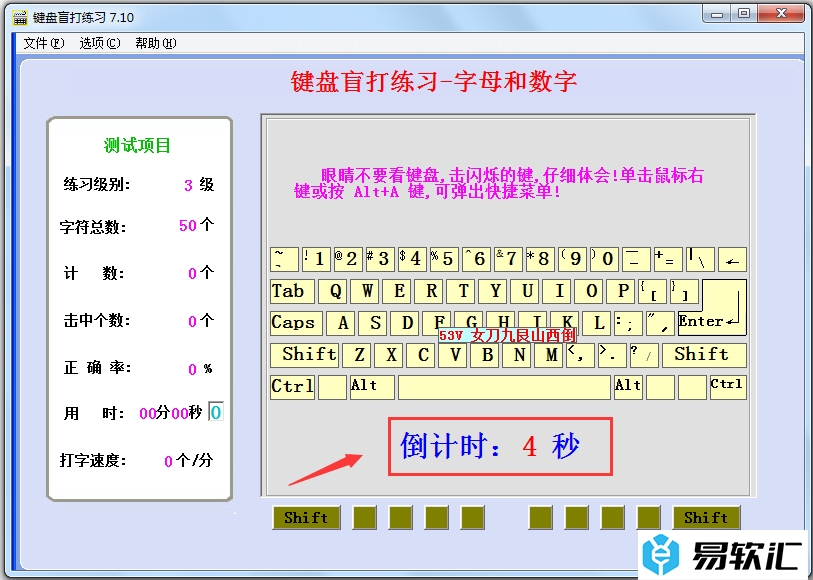
Task: Click the comma key
Action: pyautogui.click(x=581, y=355)
